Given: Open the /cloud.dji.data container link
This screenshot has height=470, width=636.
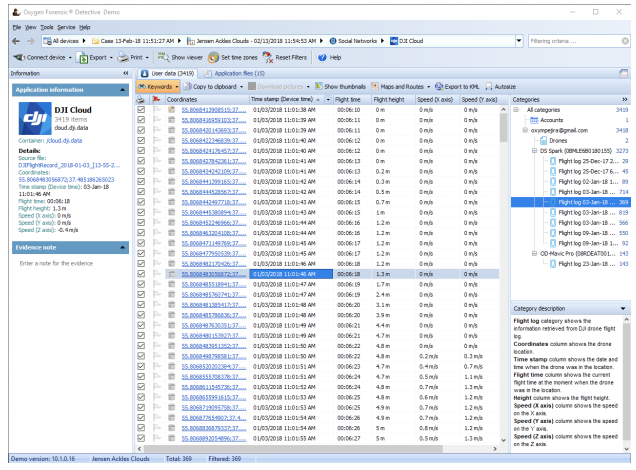Looking at the screenshot, I should tap(64, 141).
